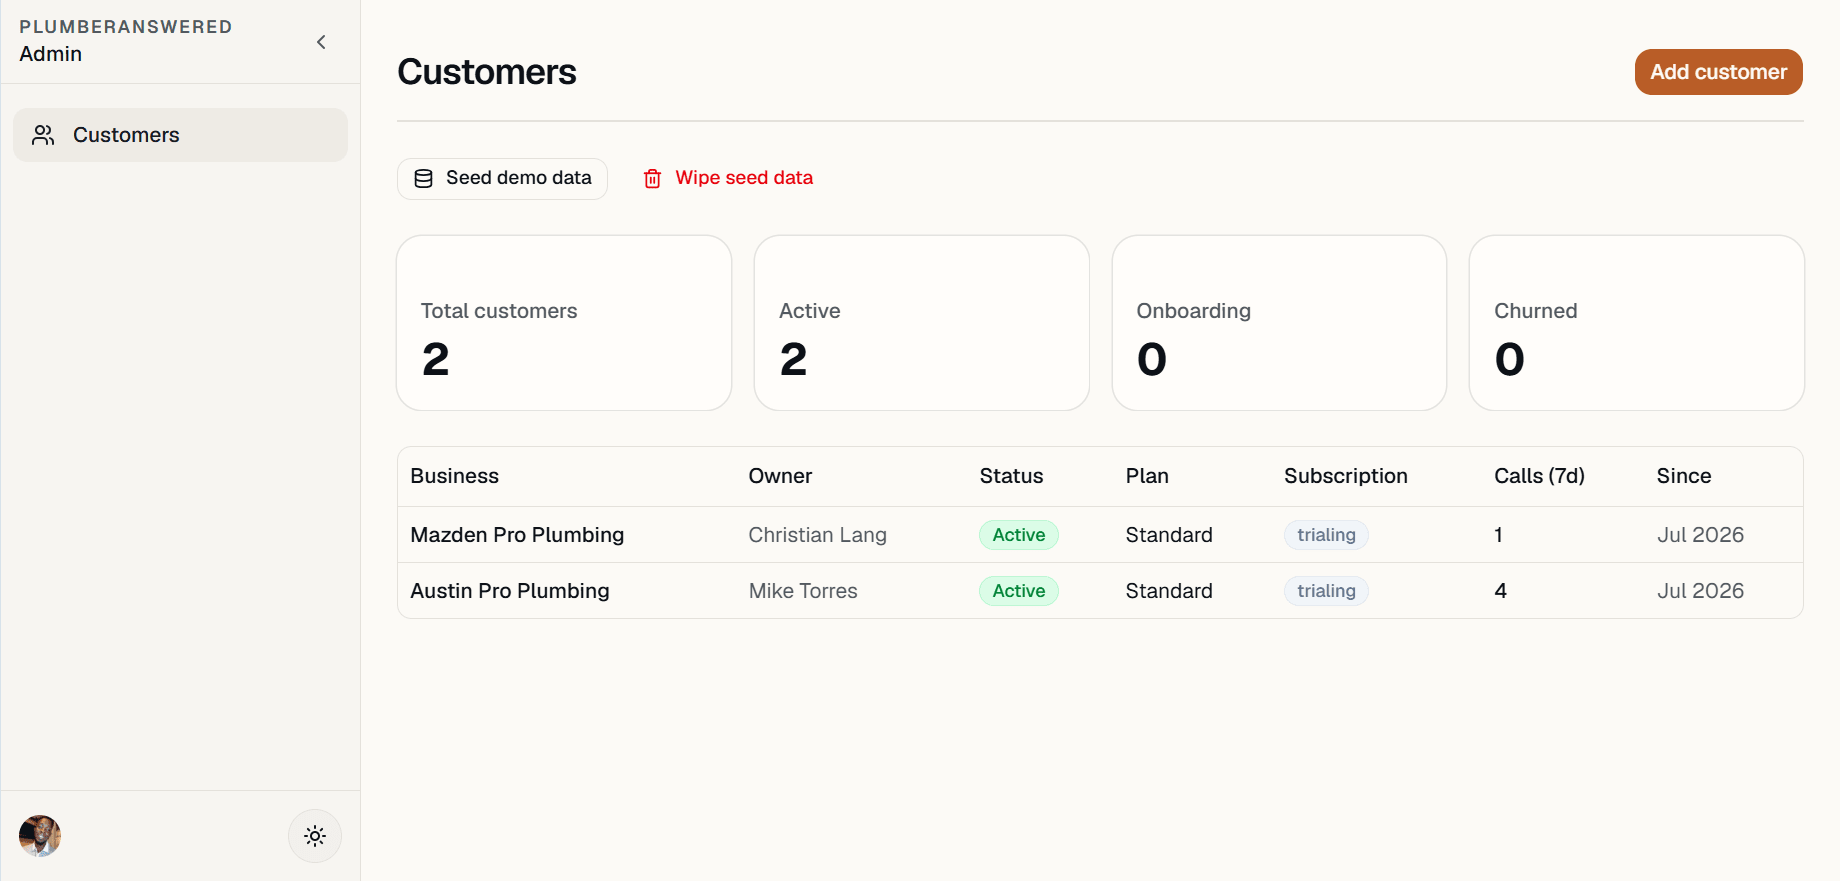The height and width of the screenshot is (881, 1840).
Task: Click the Status column header
Action: pyautogui.click(x=1011, y=476)
